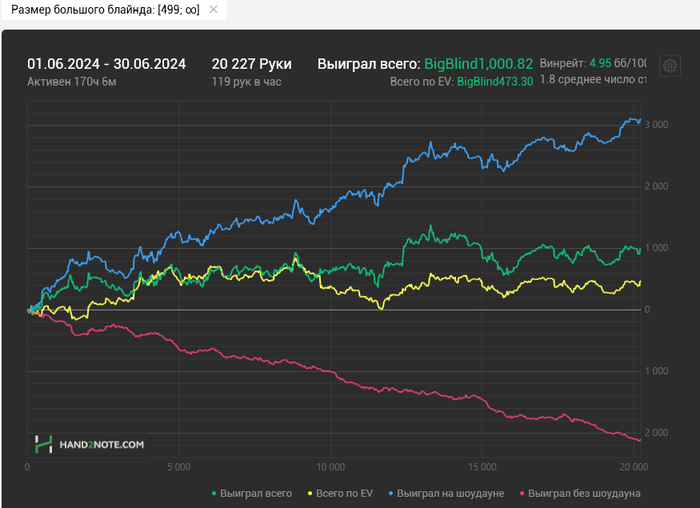Toggle the red "Выиграл без шоудауна" legend series
This screenshot has height=508, width=700.
coord(580,493)
